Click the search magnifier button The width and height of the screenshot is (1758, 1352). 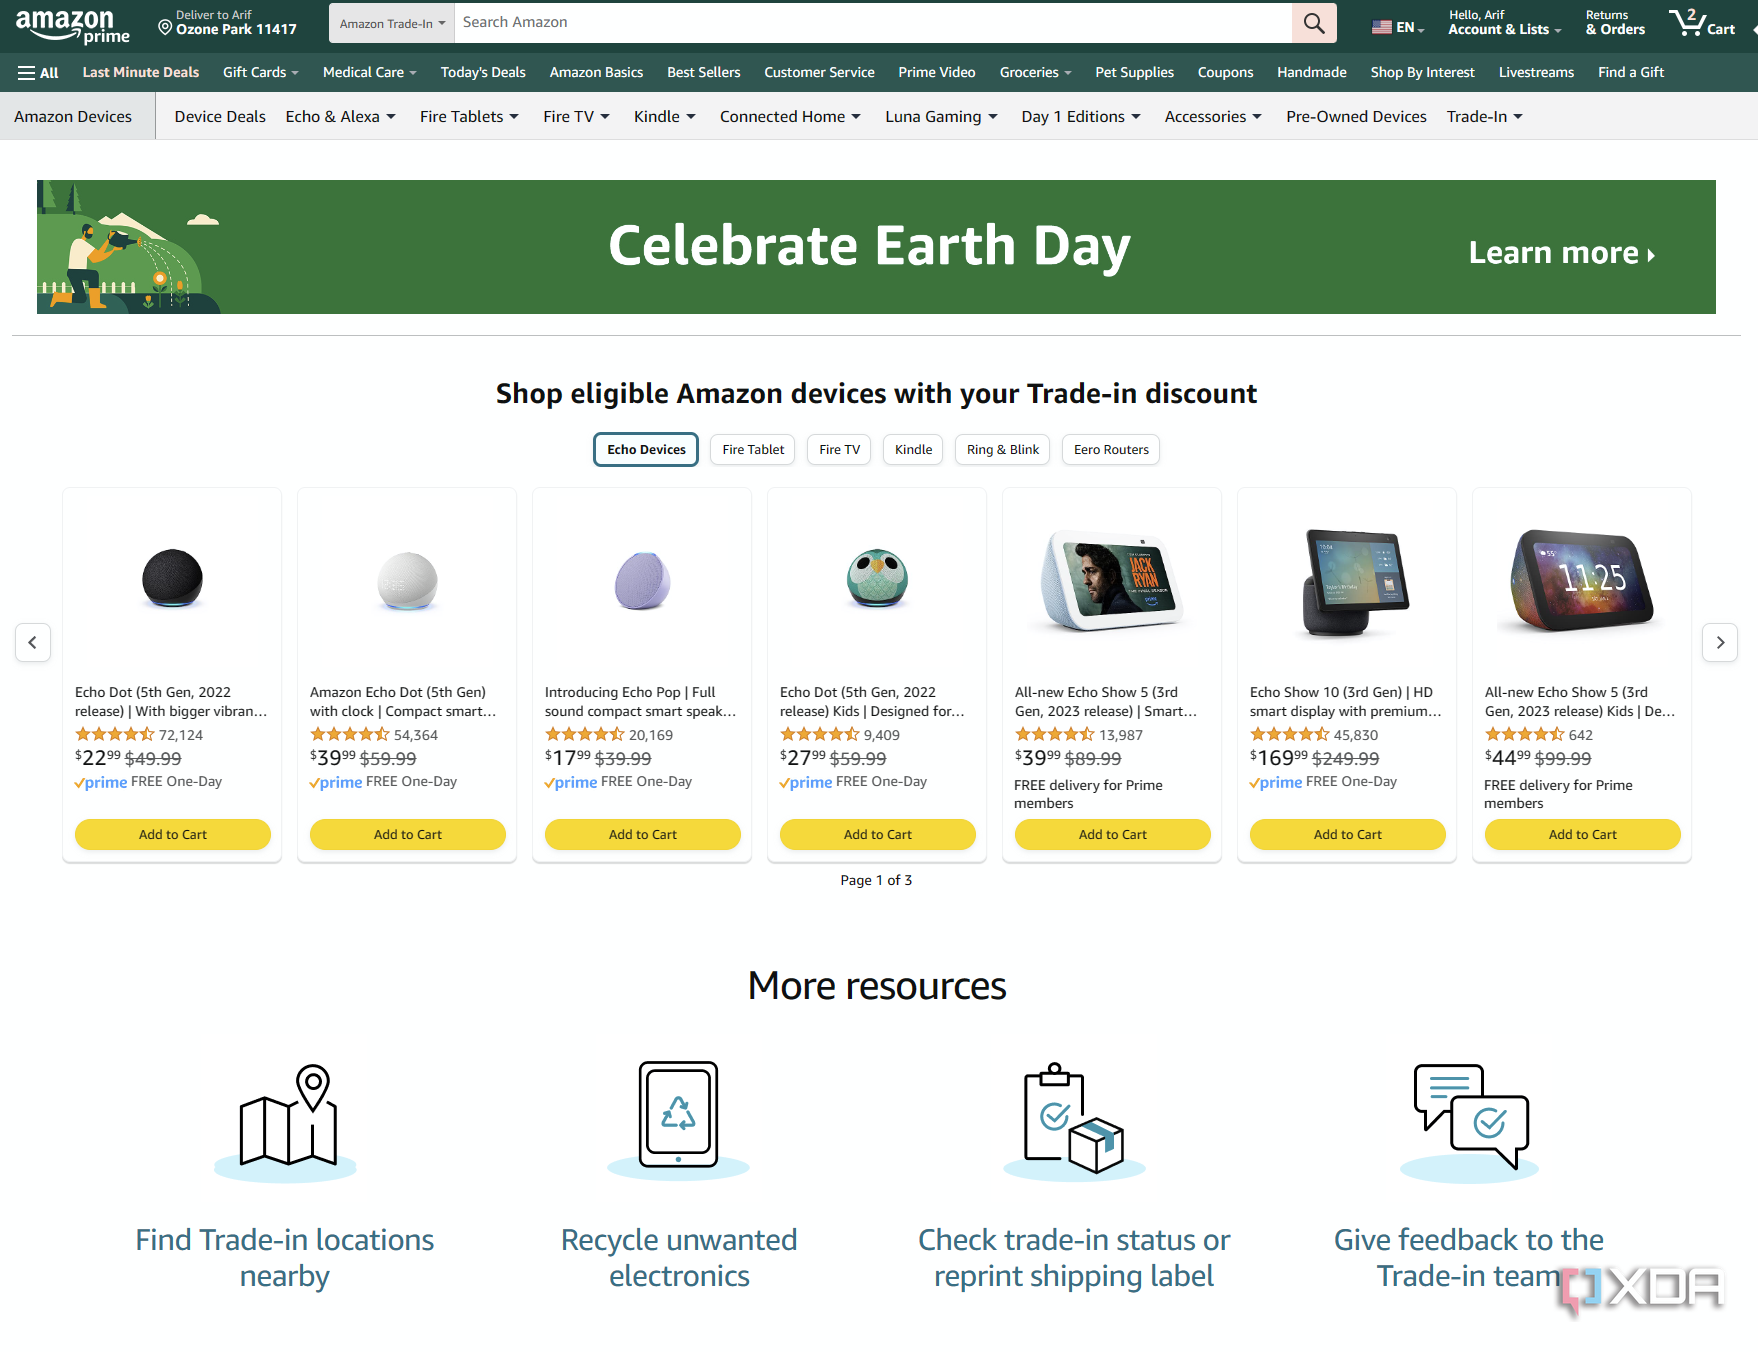tap(1314, 23)
